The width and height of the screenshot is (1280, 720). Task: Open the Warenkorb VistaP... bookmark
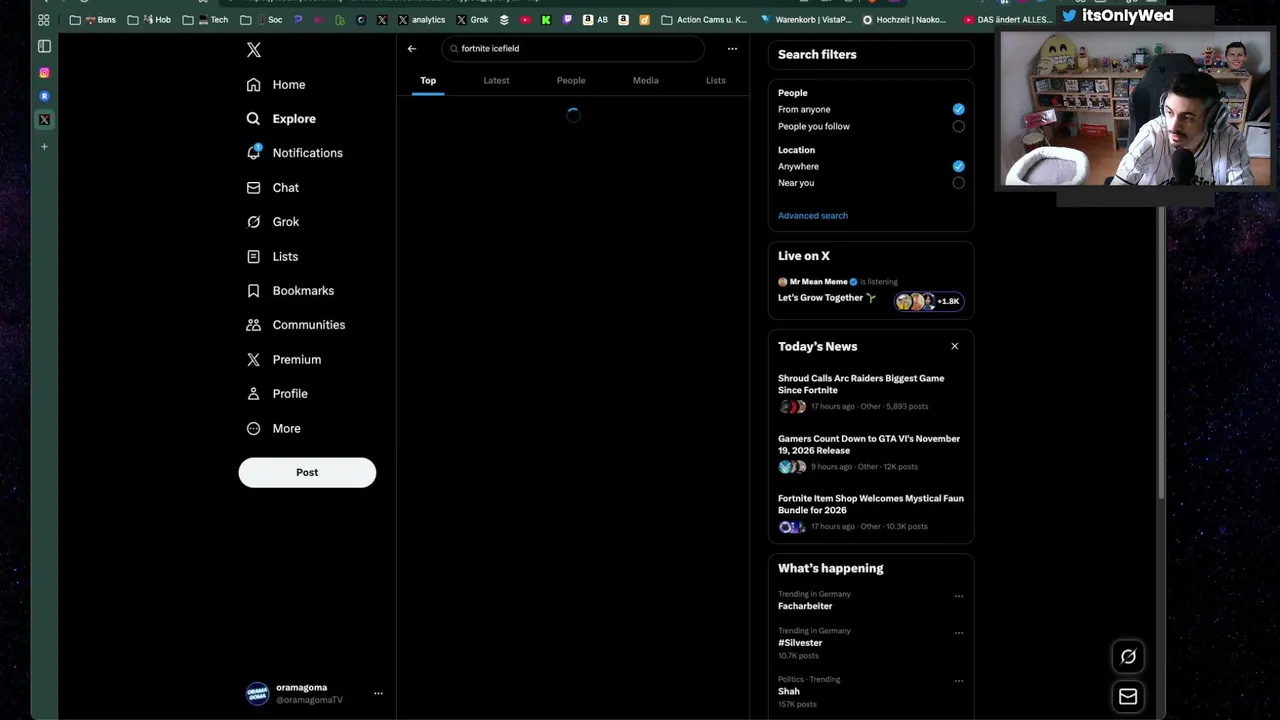[806, 20]
